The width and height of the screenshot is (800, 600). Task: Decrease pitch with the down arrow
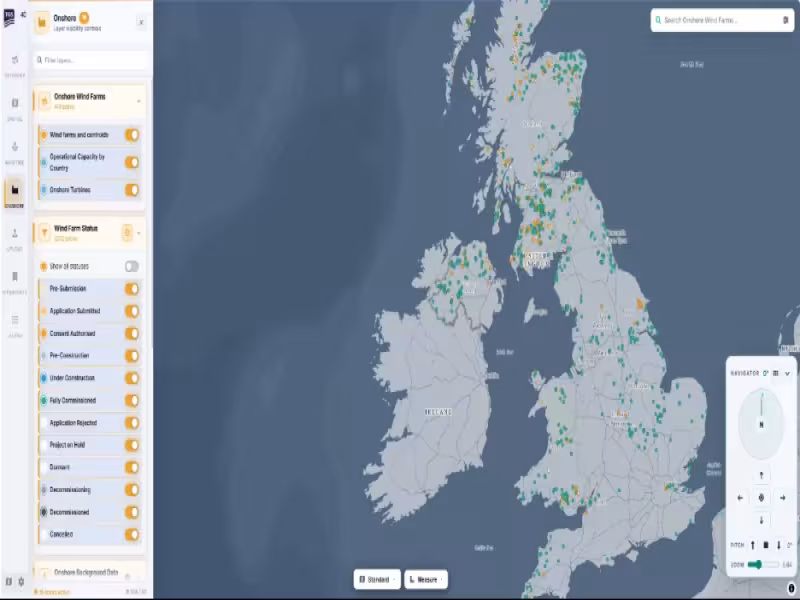(779, 545)
